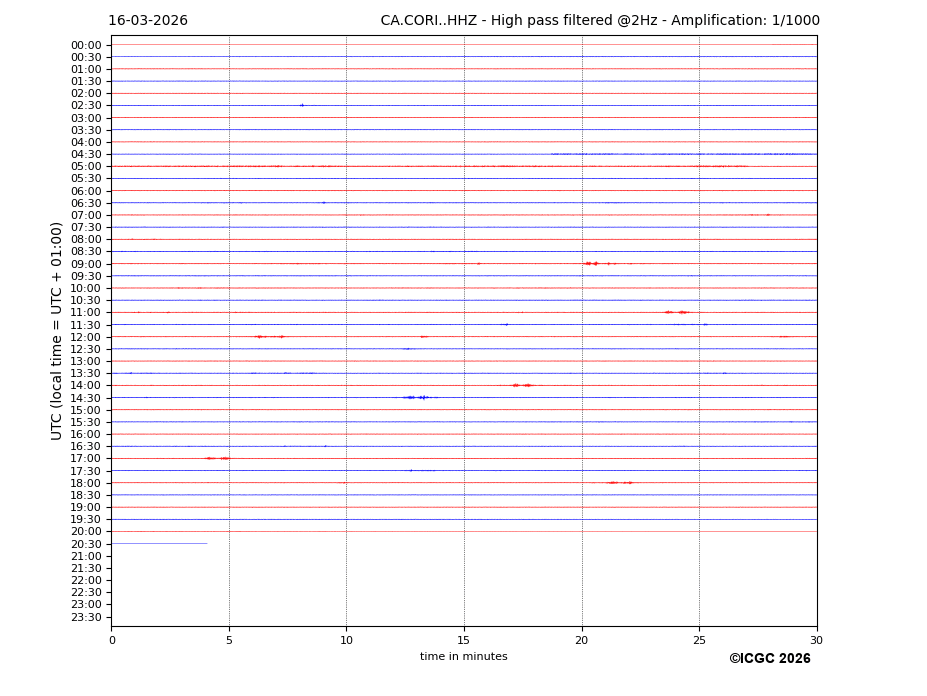The width and height of the screenshot is (927, 696).
Task: Click the red seismic burst on the 09:00 trace
Action: click(591, 263)
